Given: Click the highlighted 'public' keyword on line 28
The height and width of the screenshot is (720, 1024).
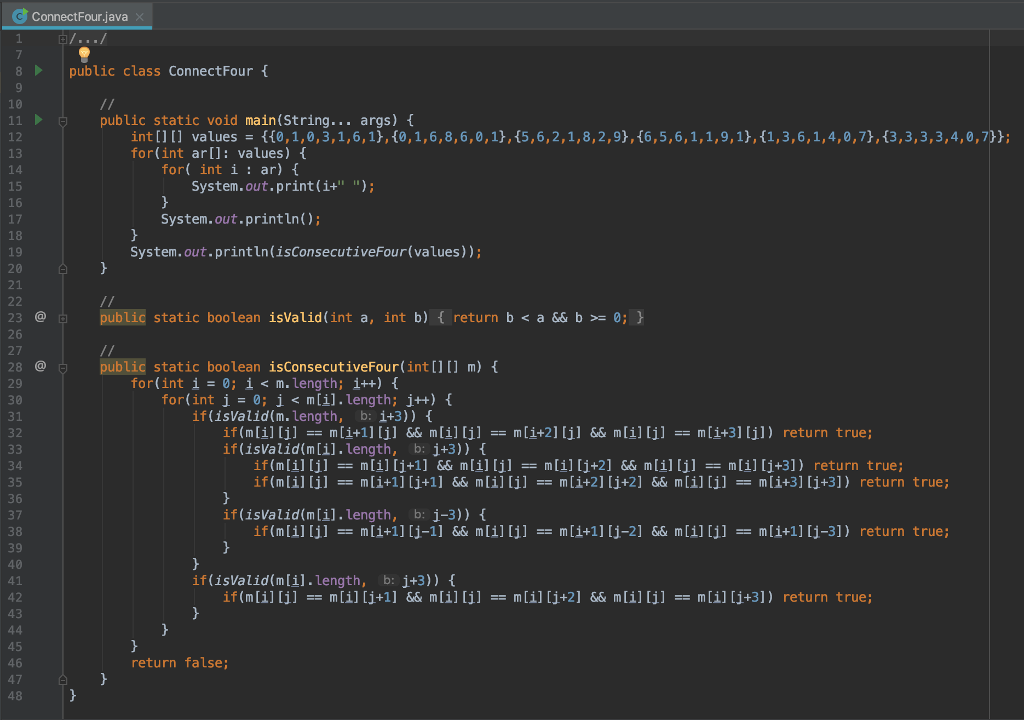Looking at the screenshot, I should 123,367.
